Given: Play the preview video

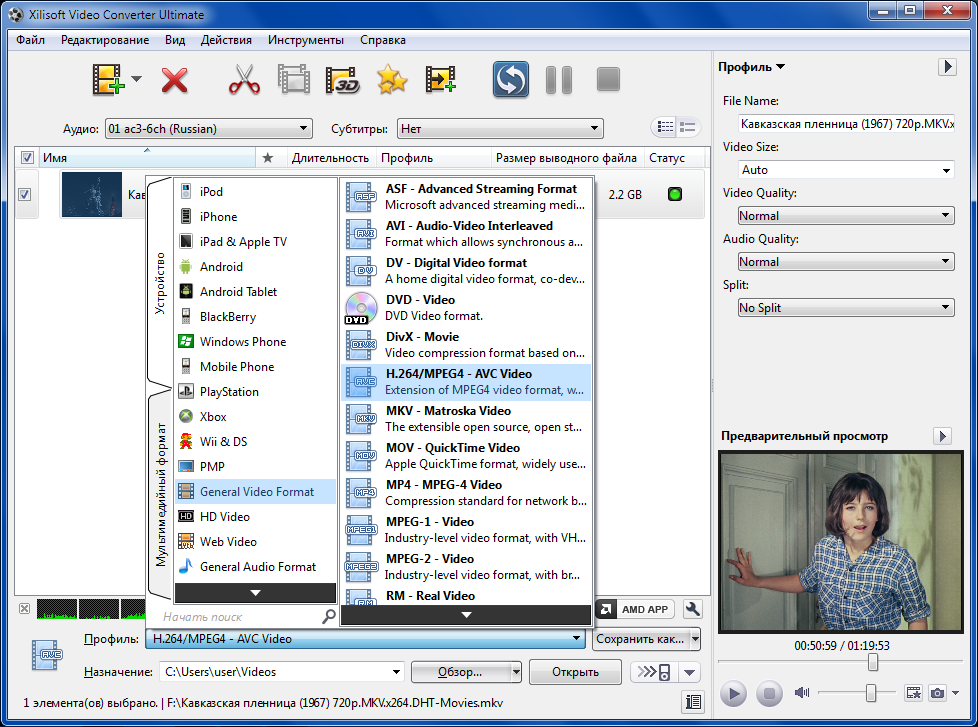Looking at the screenshot, I should [x=734, y=693].
